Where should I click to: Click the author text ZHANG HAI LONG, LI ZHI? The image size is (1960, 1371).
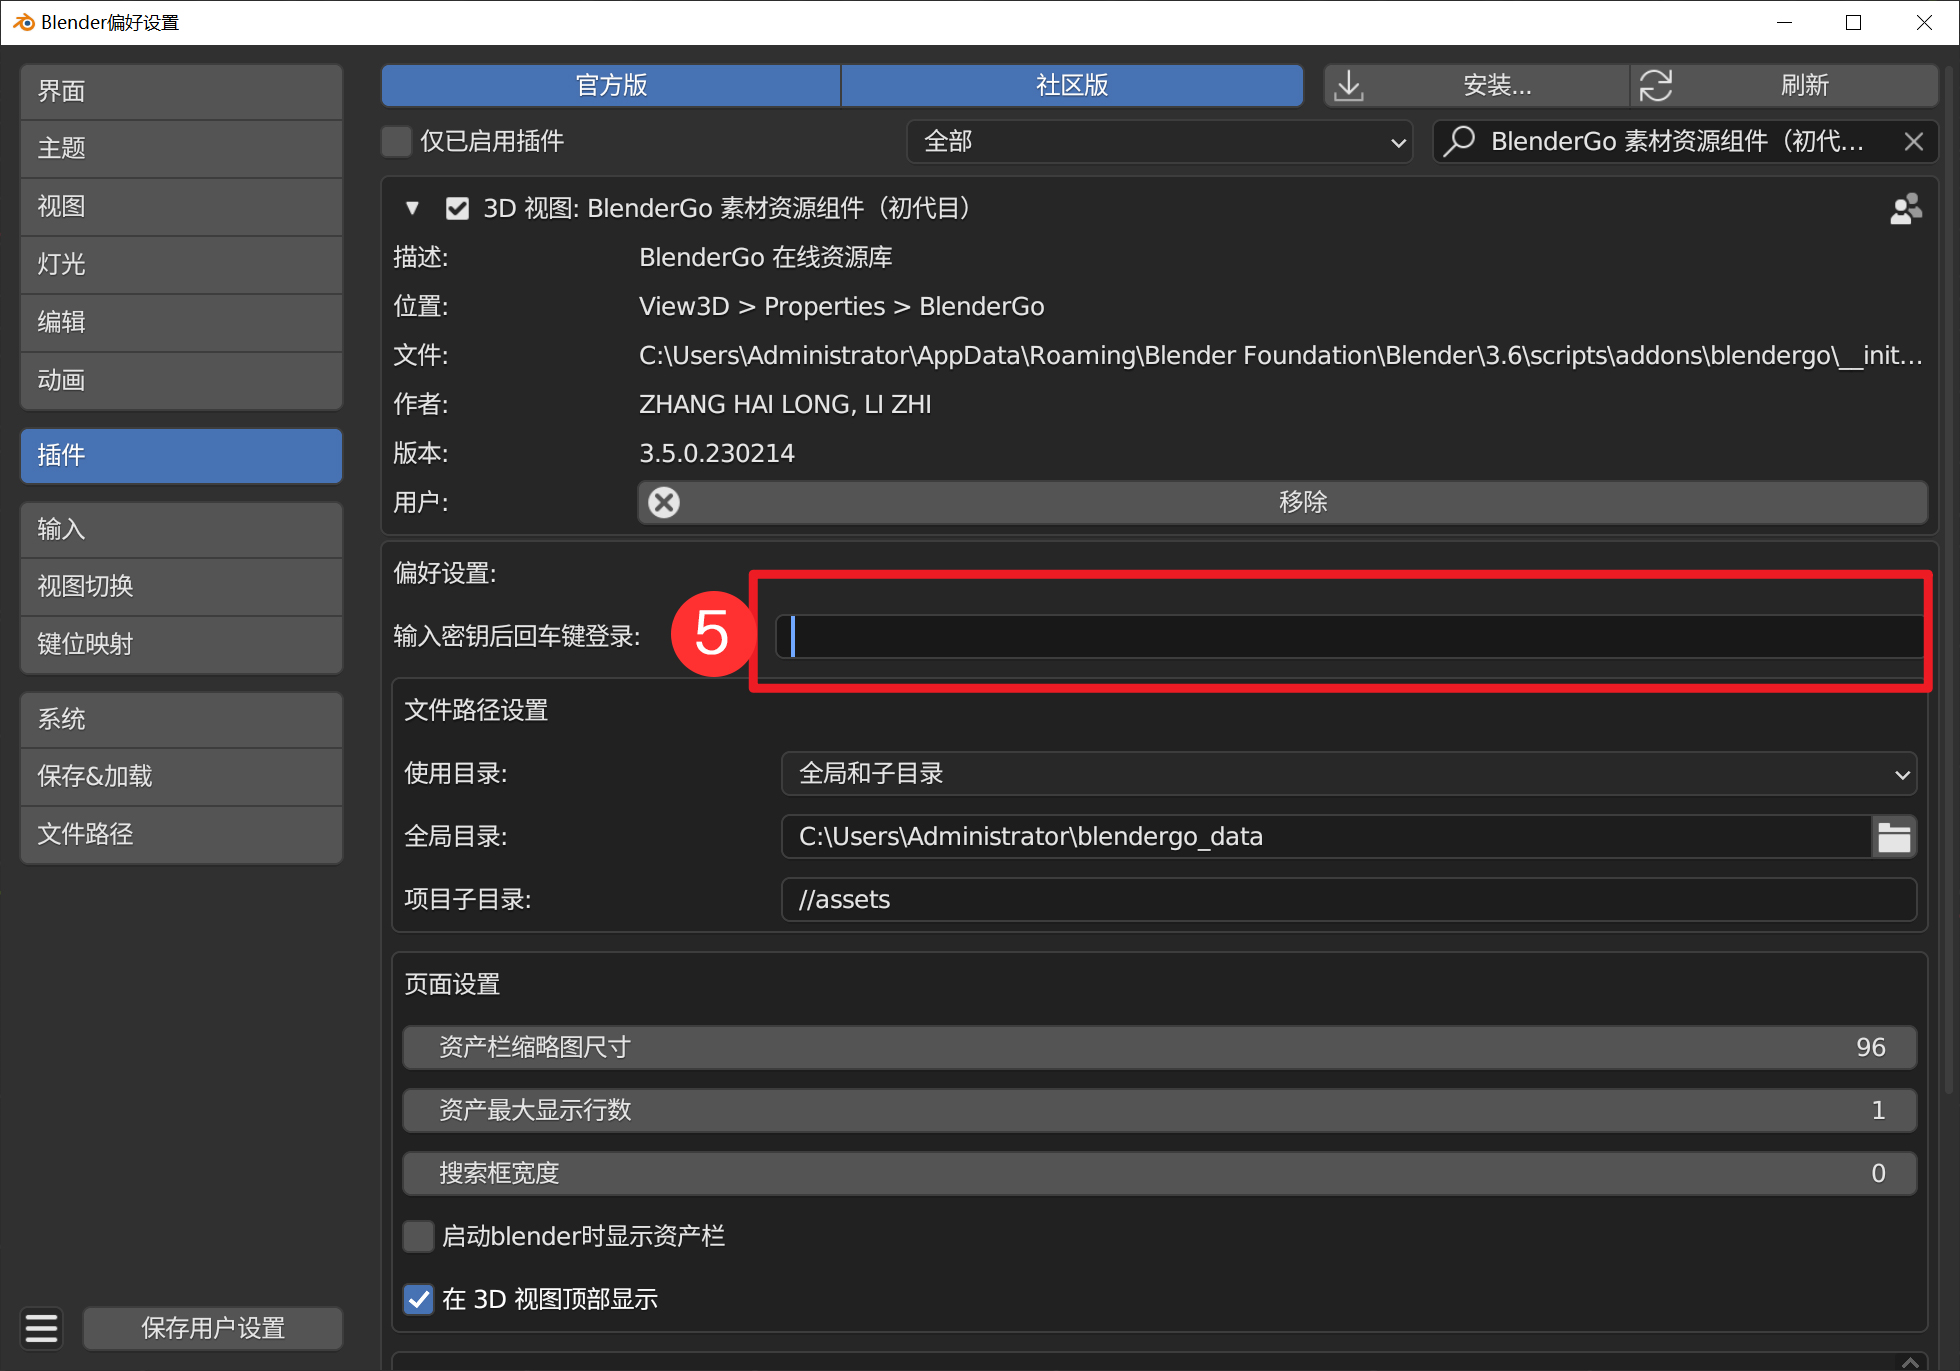785,404
